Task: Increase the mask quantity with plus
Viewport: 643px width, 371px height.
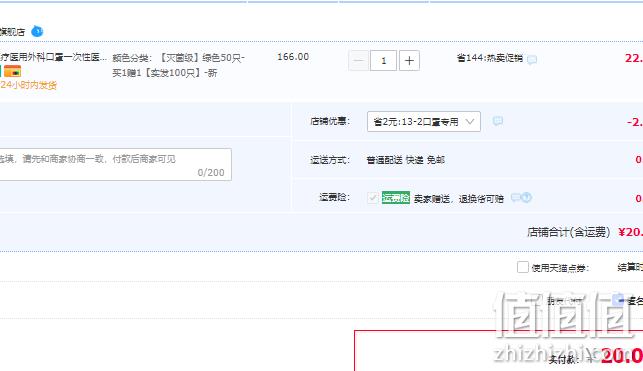Action: pyautogui.click(x=409, y=61)
